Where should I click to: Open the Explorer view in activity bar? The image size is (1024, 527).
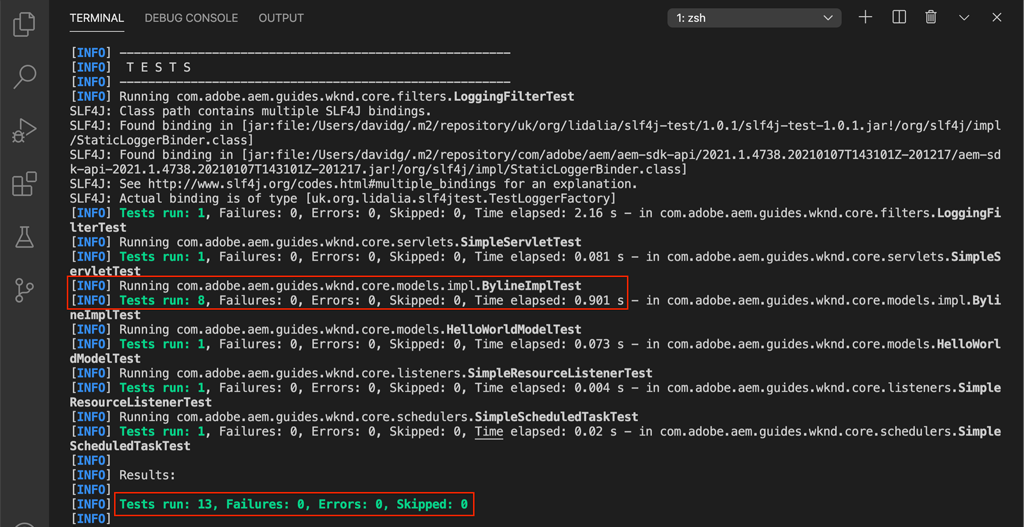[x=24, y=24]
